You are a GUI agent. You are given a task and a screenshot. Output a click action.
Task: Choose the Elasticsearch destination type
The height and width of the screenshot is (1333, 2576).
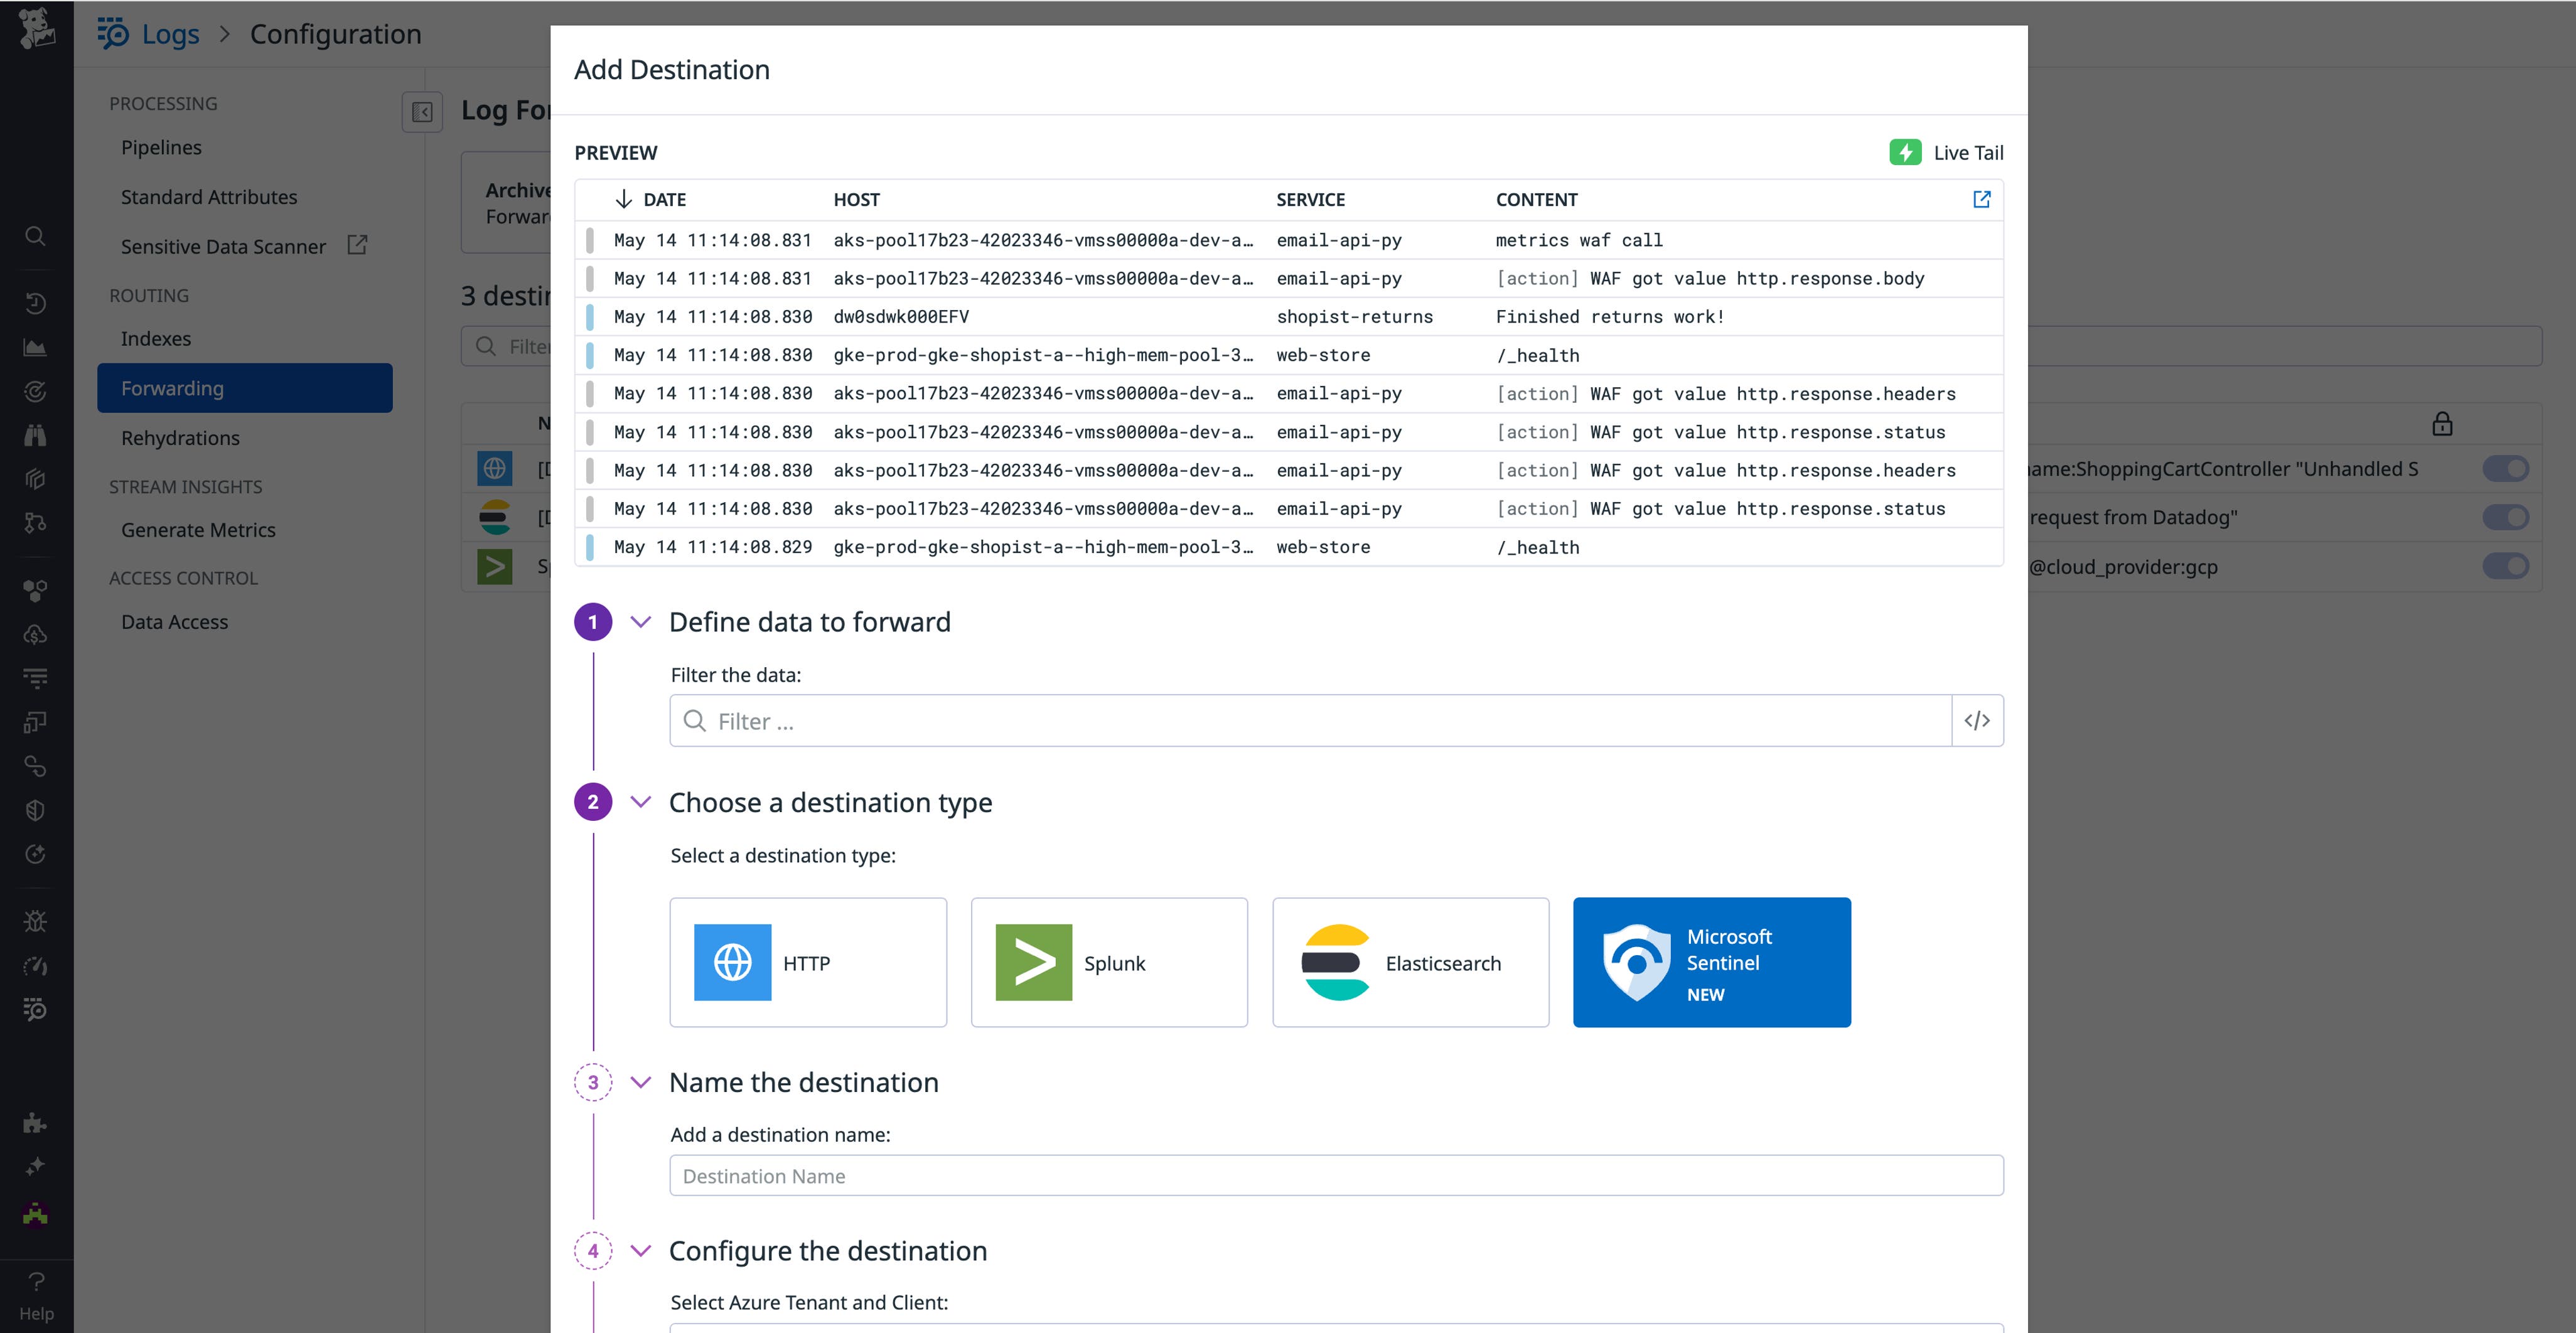coord(1410,962)
